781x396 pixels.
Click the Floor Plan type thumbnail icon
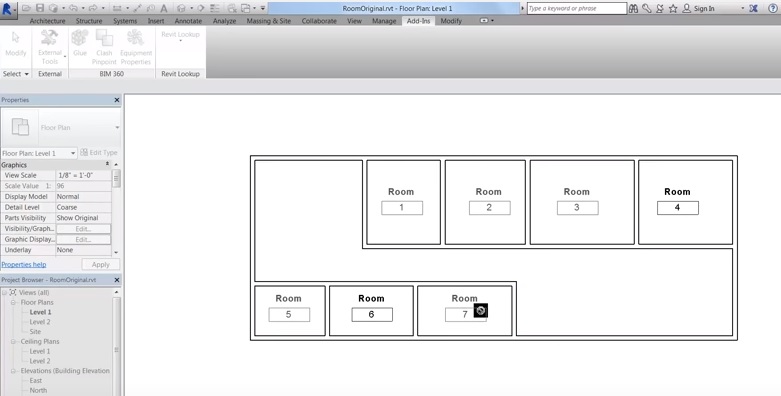pyautogui.click(x=20, y=127)
